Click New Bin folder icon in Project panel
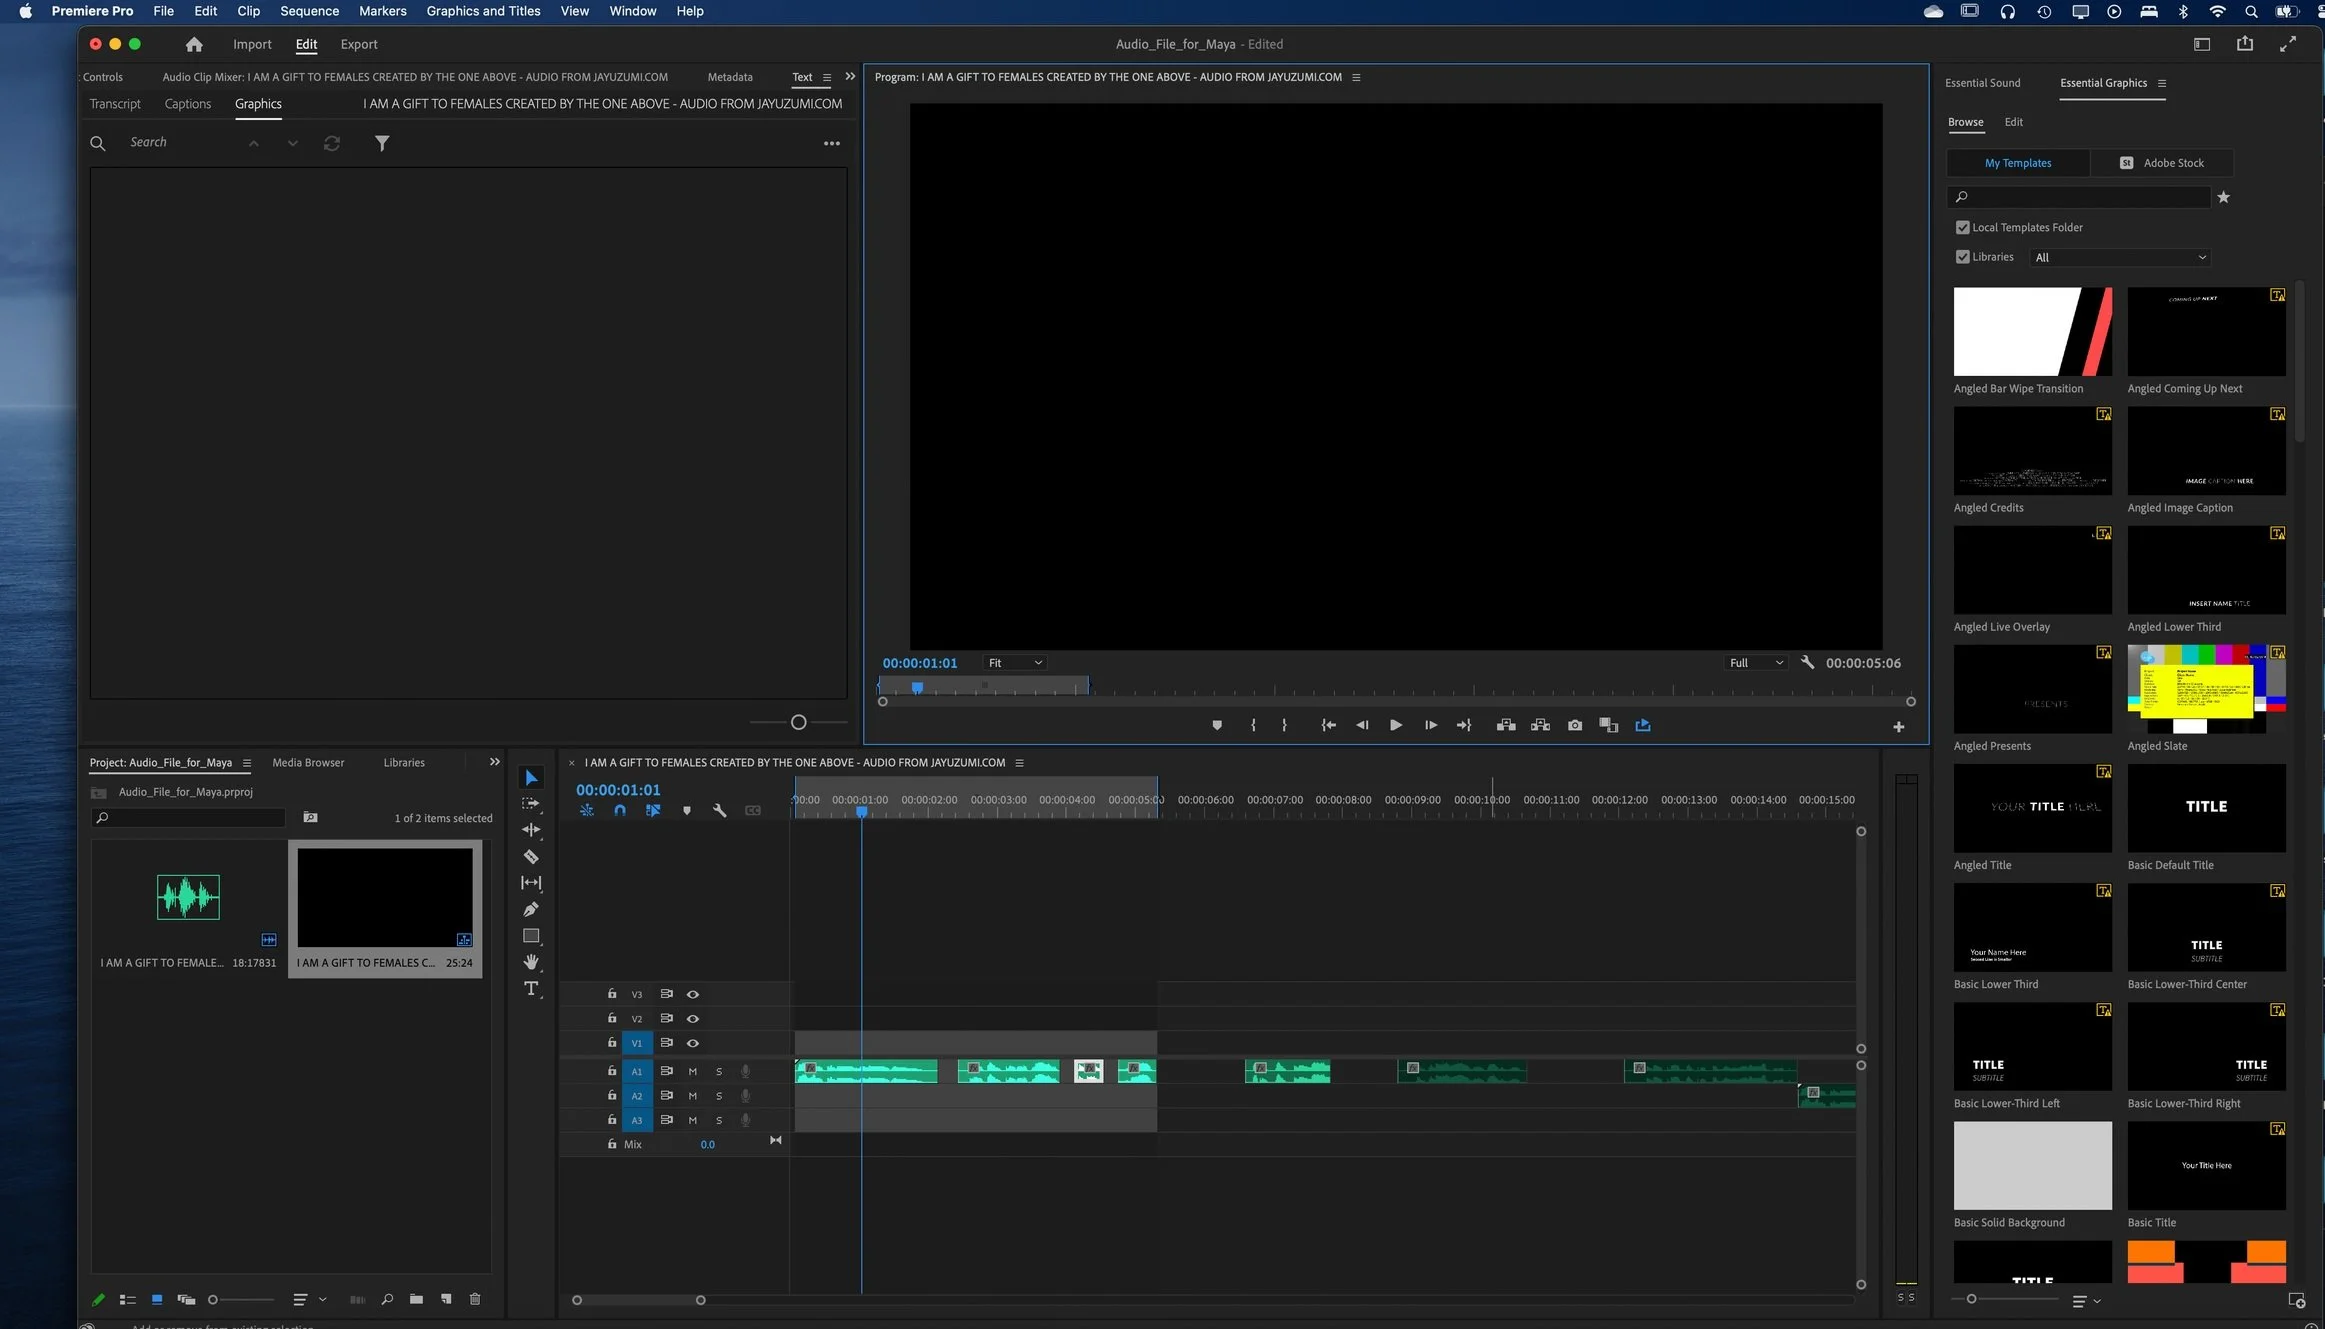Image resolution: width=2325 pixels, height=1329 pixels. pyautogui.click(x=416, y=1299)
